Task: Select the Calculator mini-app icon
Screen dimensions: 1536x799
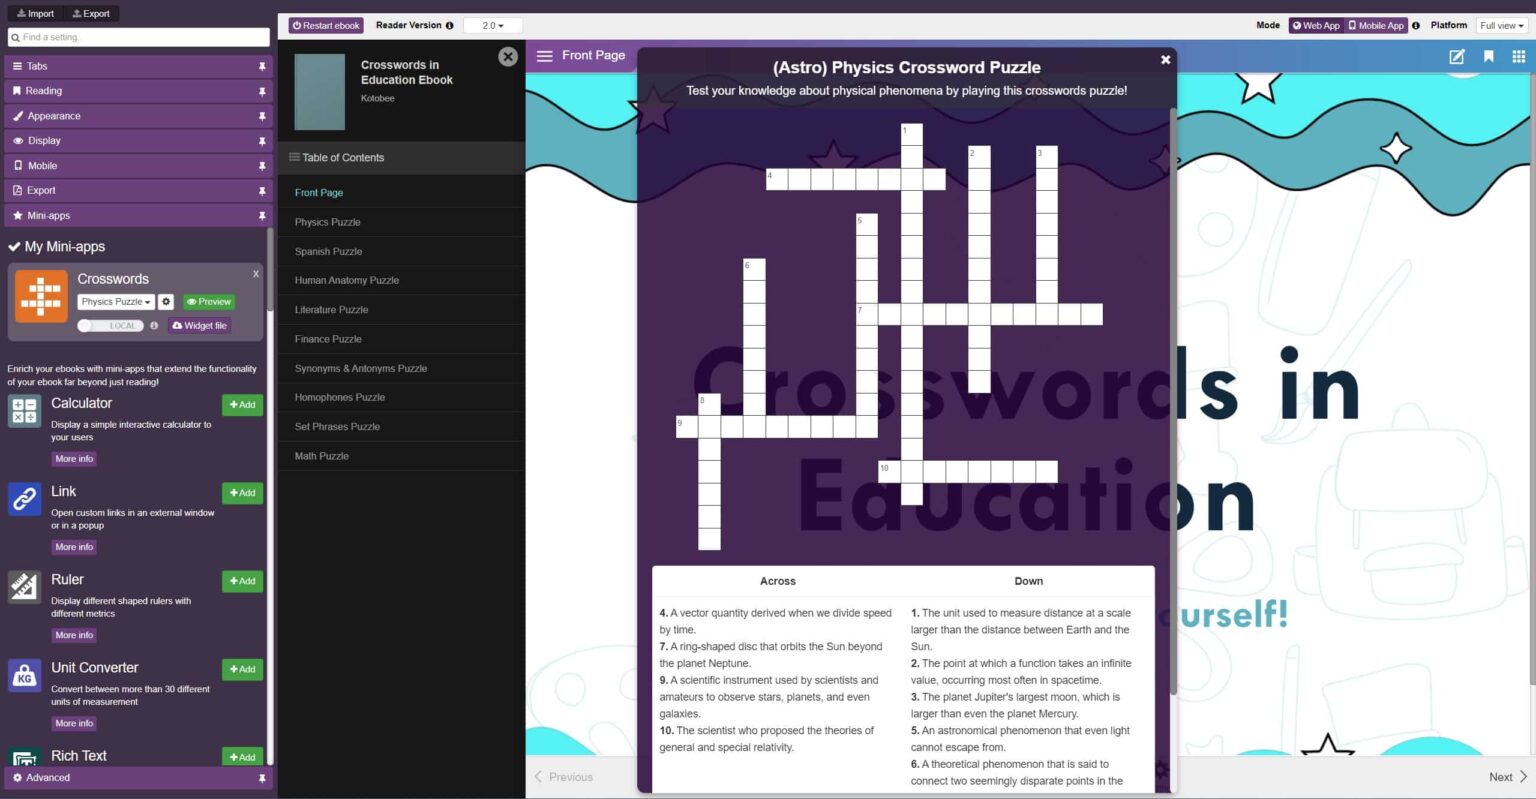Action: click(24, 410)
